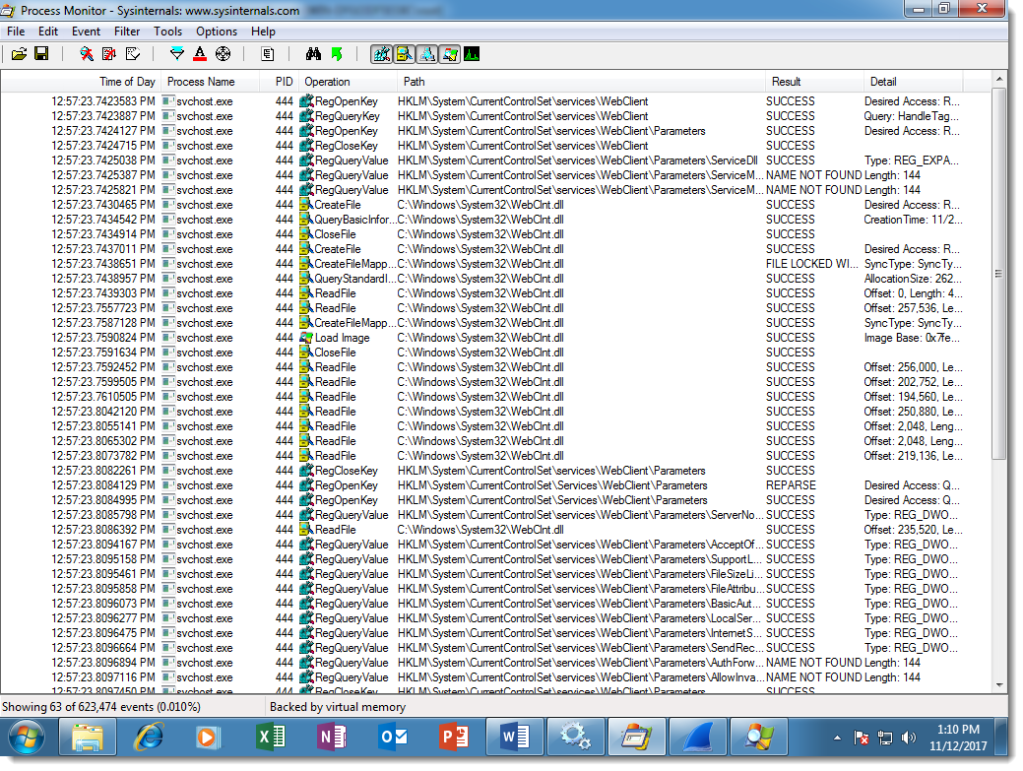Screen dimensions: 1023x771
Task: Toggle the Capture events magnifier button
Action: click(x=87, y=54)
